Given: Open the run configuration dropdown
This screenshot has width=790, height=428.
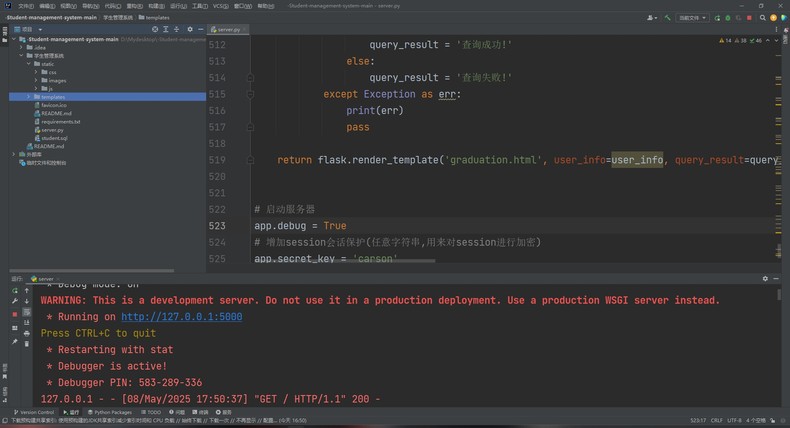Looking at the screenshot, I should (x=693, y=17).
